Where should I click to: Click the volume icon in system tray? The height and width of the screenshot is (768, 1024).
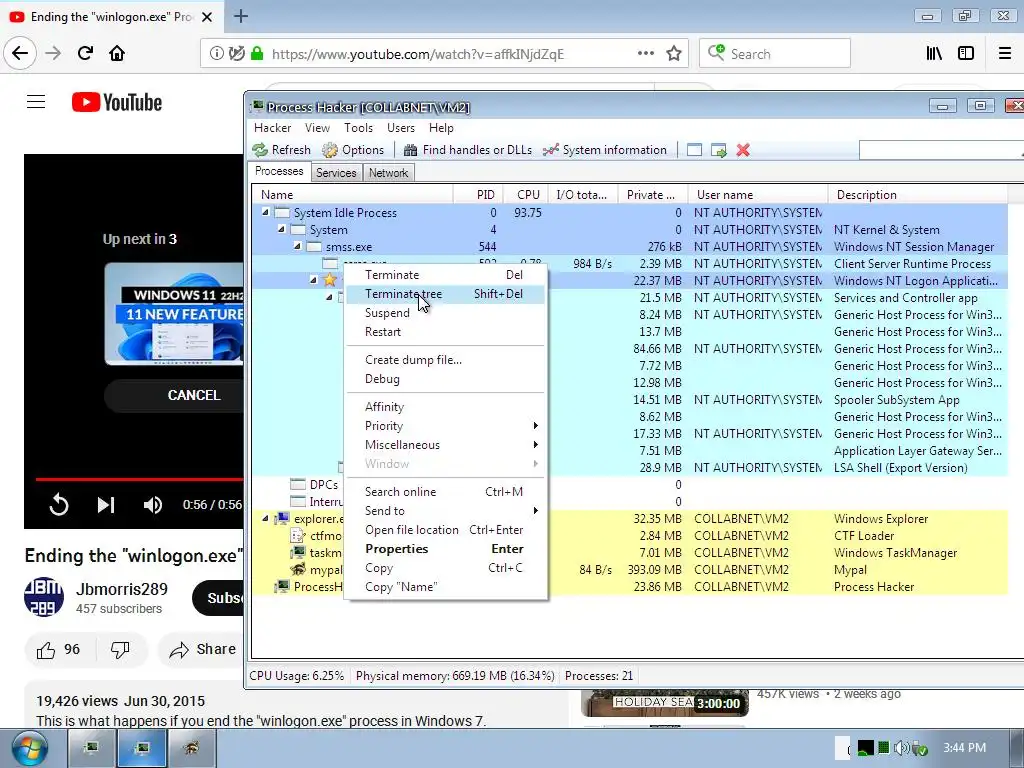[x=901, y=748]
